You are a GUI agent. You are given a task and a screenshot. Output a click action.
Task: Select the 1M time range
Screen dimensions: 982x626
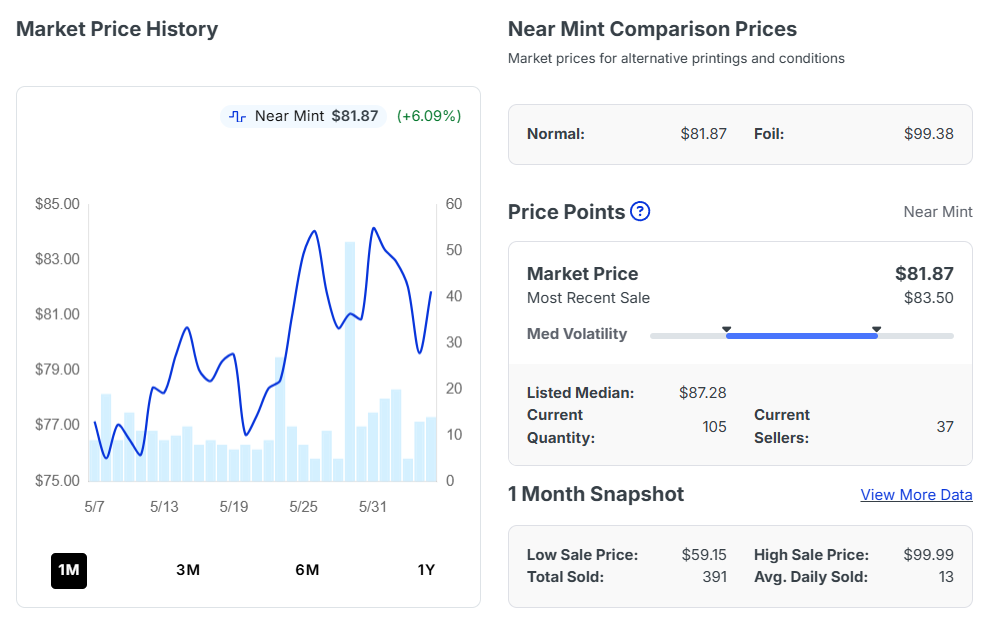69,570
